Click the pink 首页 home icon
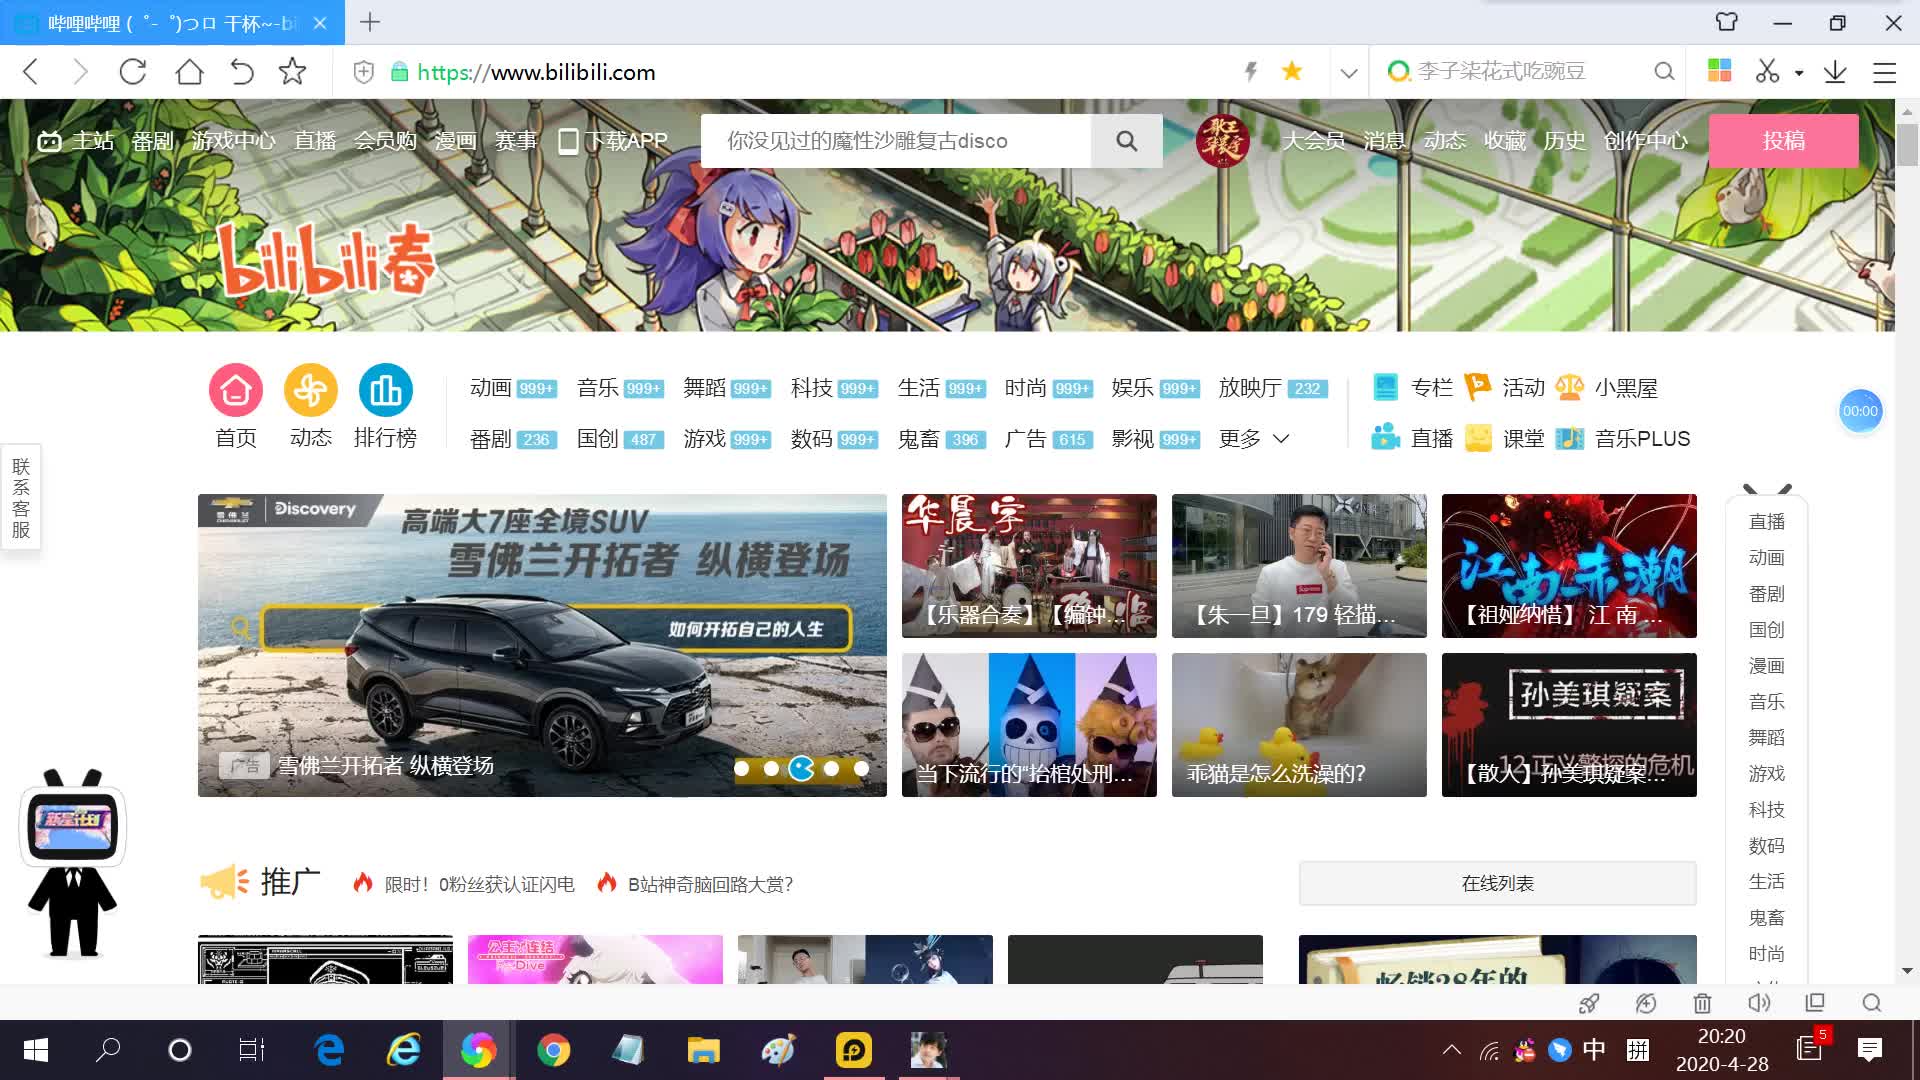The image size is (1920, 1080). click(x=236, y=390)
